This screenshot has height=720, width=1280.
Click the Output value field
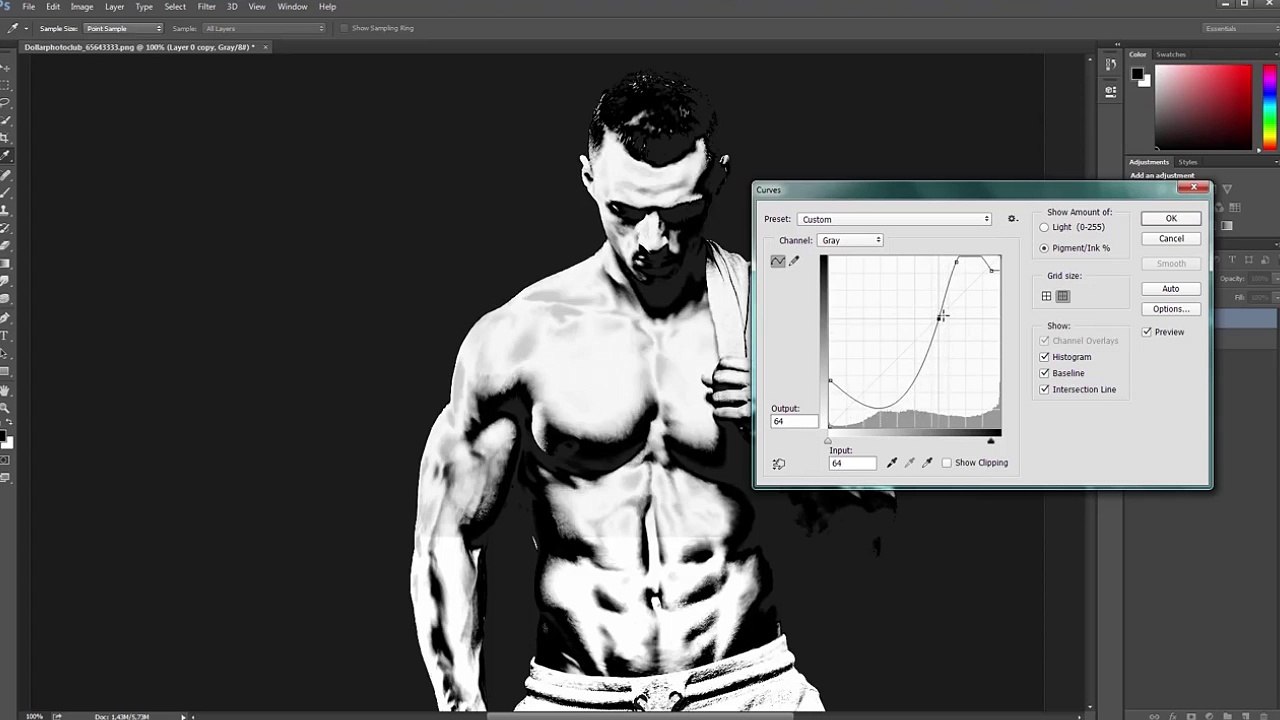click(794, 422)
